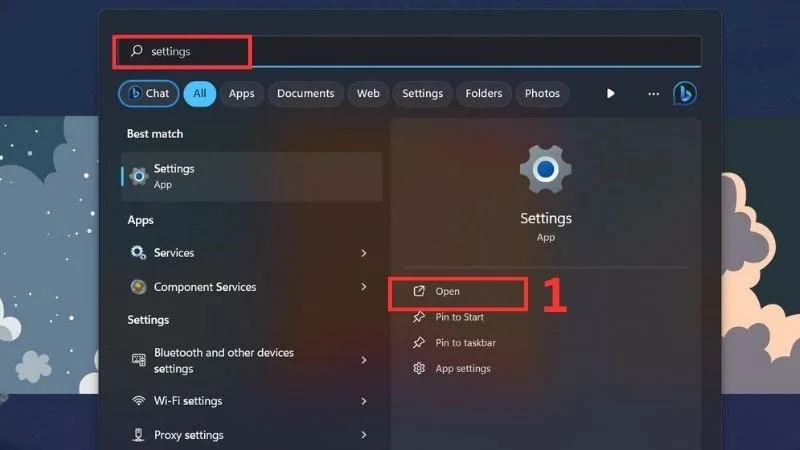Expand the Wi-Fi settings chevron
This screenshot has height=450, width=800.
coord(364,402)
